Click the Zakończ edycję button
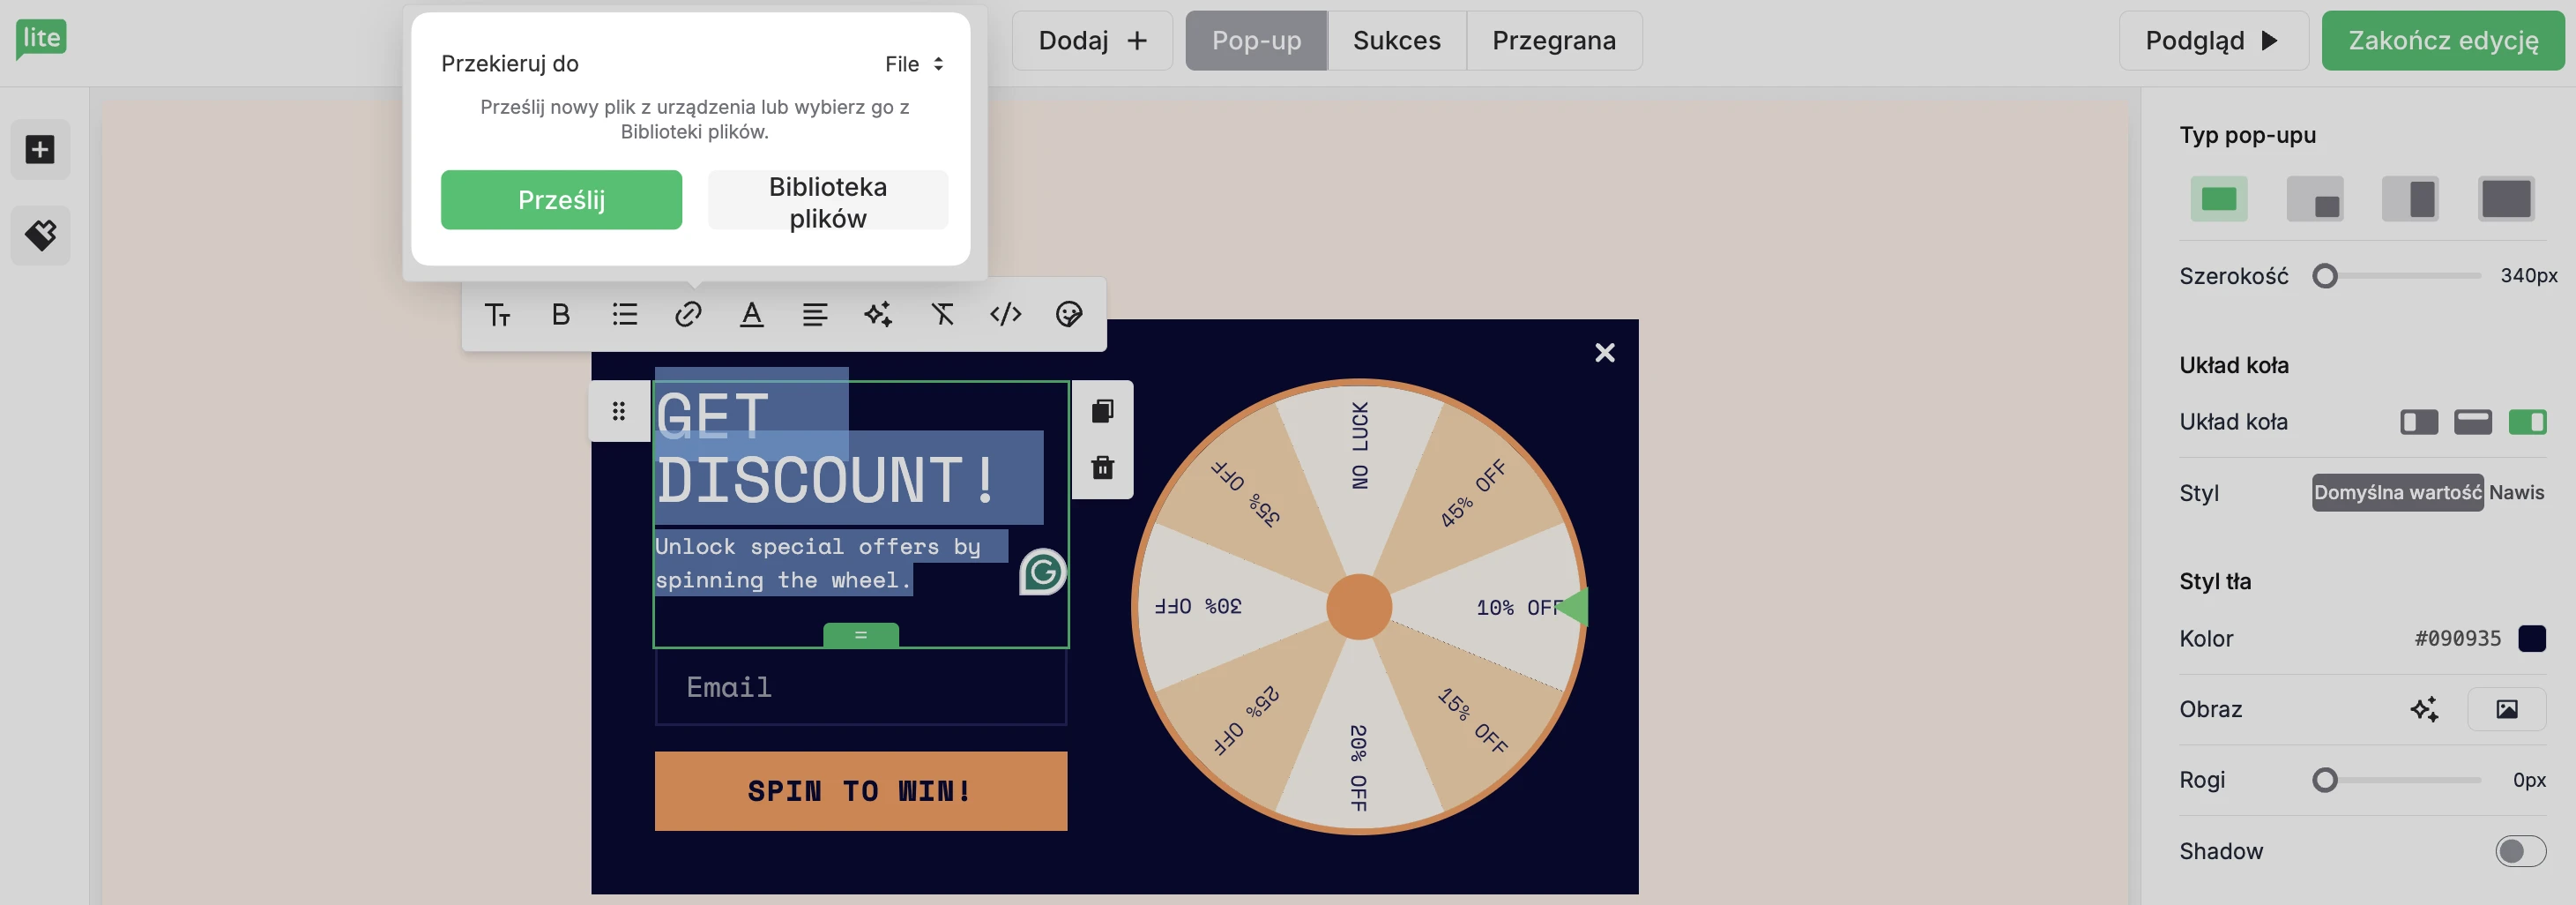This screenshot has height=905, width=2576. tap(2442, 41)
